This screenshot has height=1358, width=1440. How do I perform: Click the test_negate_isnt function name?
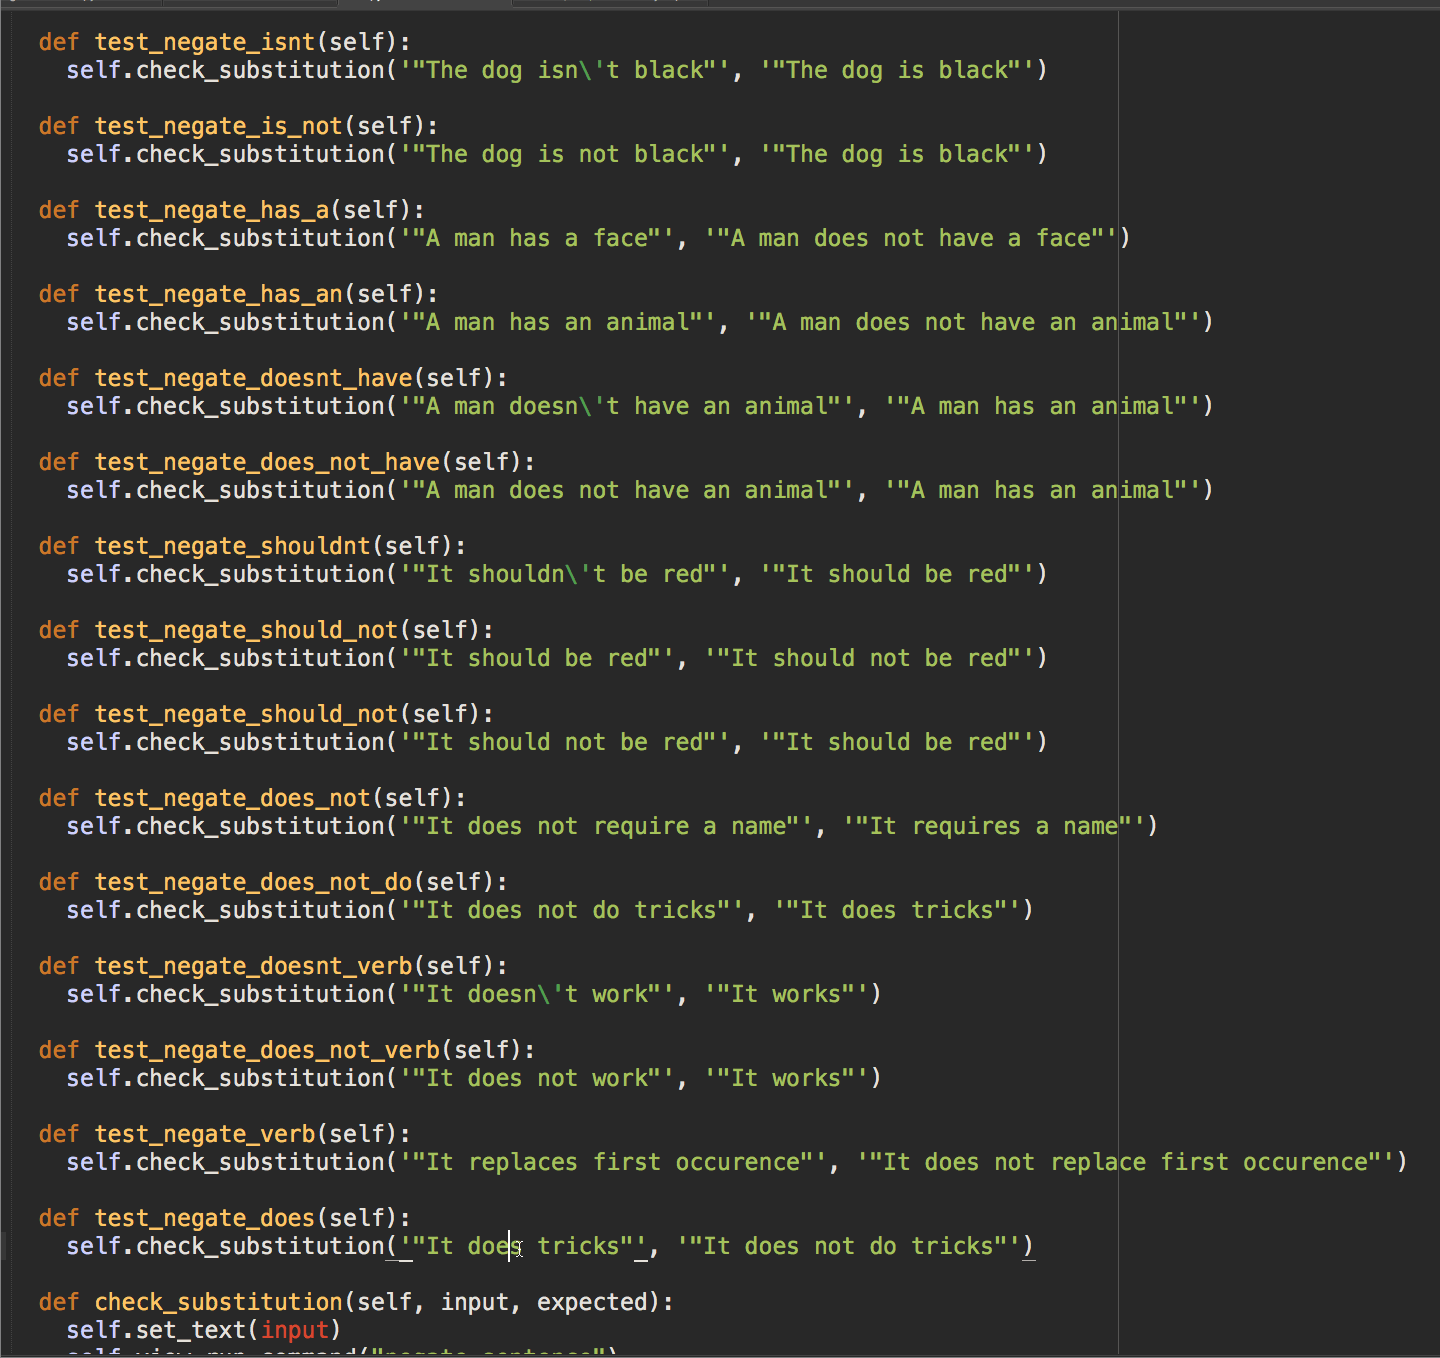pyautogui.click(x=205, y=42)
